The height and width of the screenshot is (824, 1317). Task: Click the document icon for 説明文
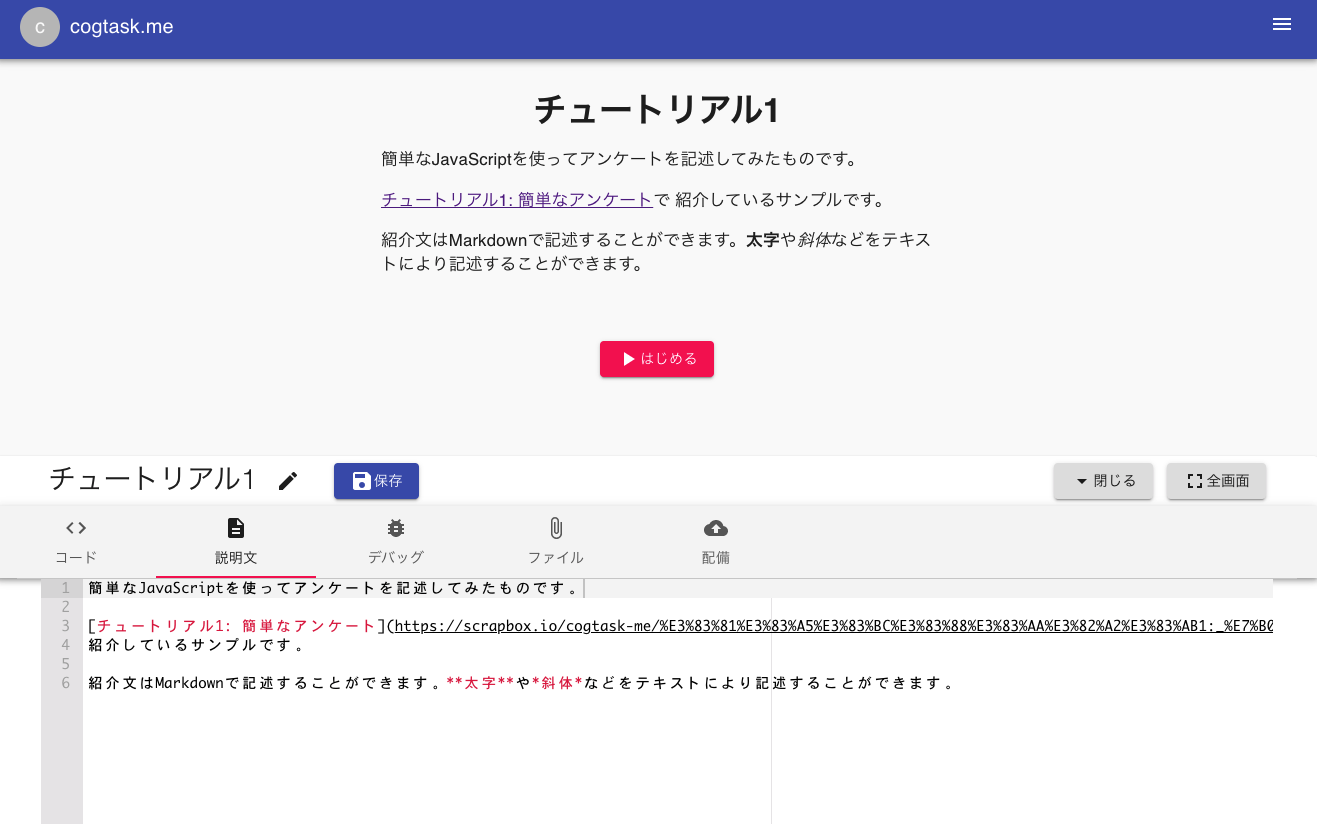coord(236,528)
